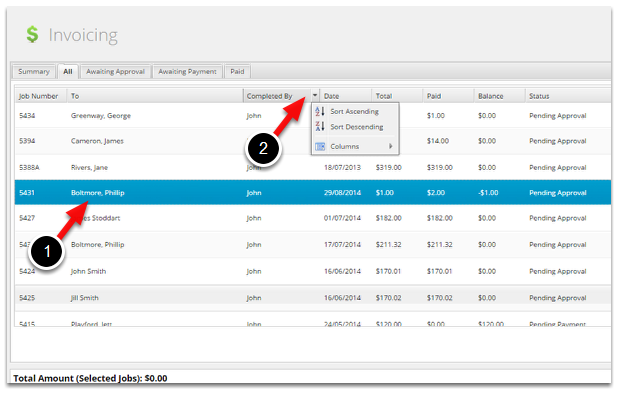Click job number 5431 in highlighted row
Screen dimensions: 618x394
27,193
